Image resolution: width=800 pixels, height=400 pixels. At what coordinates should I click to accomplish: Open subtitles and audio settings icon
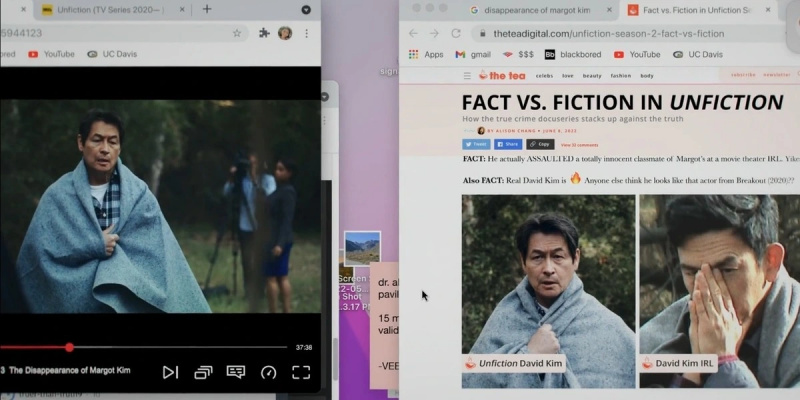[x=236, y=372]
